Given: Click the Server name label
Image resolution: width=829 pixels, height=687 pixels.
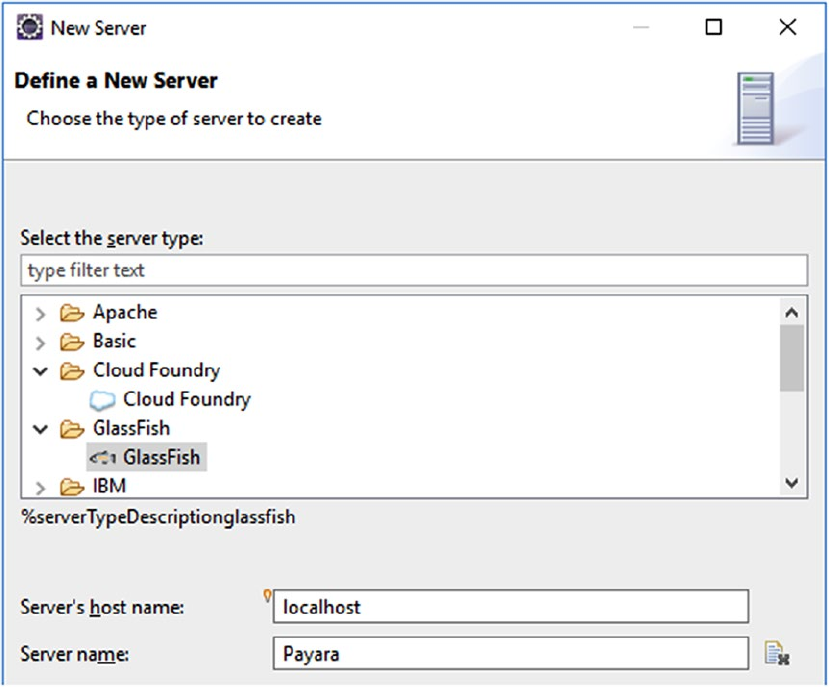Looking at the screenshot, I should [75, 654].
